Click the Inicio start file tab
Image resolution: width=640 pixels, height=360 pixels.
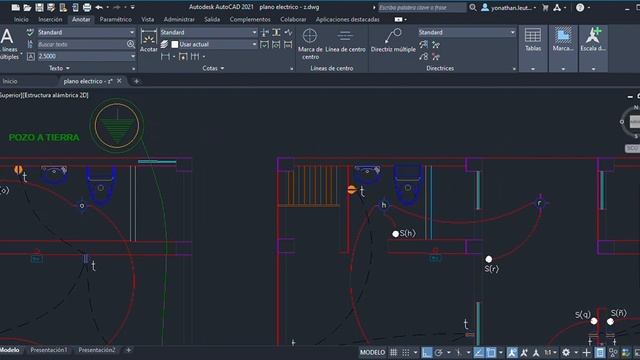(10, 81)
